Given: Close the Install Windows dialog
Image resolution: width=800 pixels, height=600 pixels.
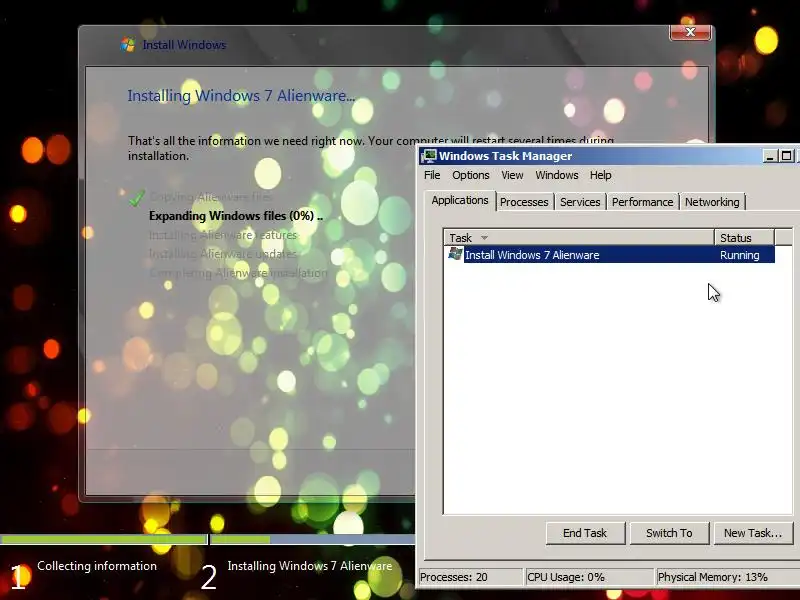Looking at the screenshot, I should 690,32.
